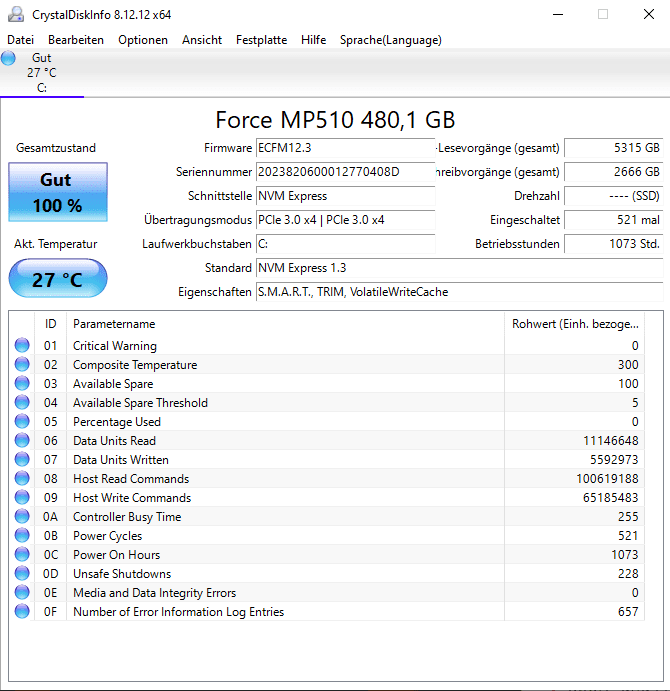Click status circle of Power On Hours row
This screenshot has height=691, width=670.
pos(22,554)
